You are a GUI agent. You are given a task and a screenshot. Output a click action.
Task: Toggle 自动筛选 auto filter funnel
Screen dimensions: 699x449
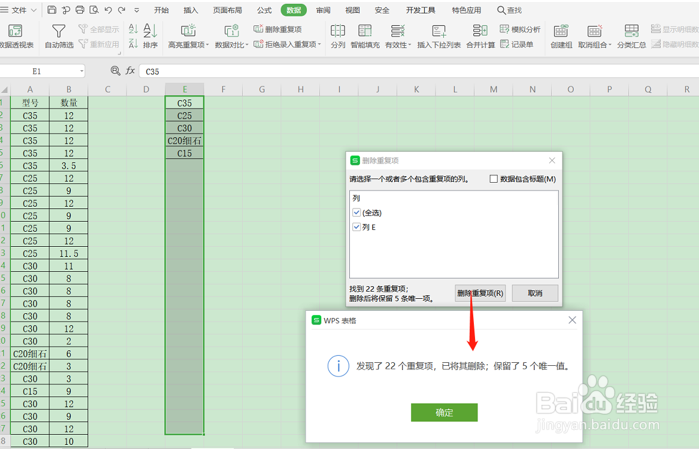coord(59,36)
